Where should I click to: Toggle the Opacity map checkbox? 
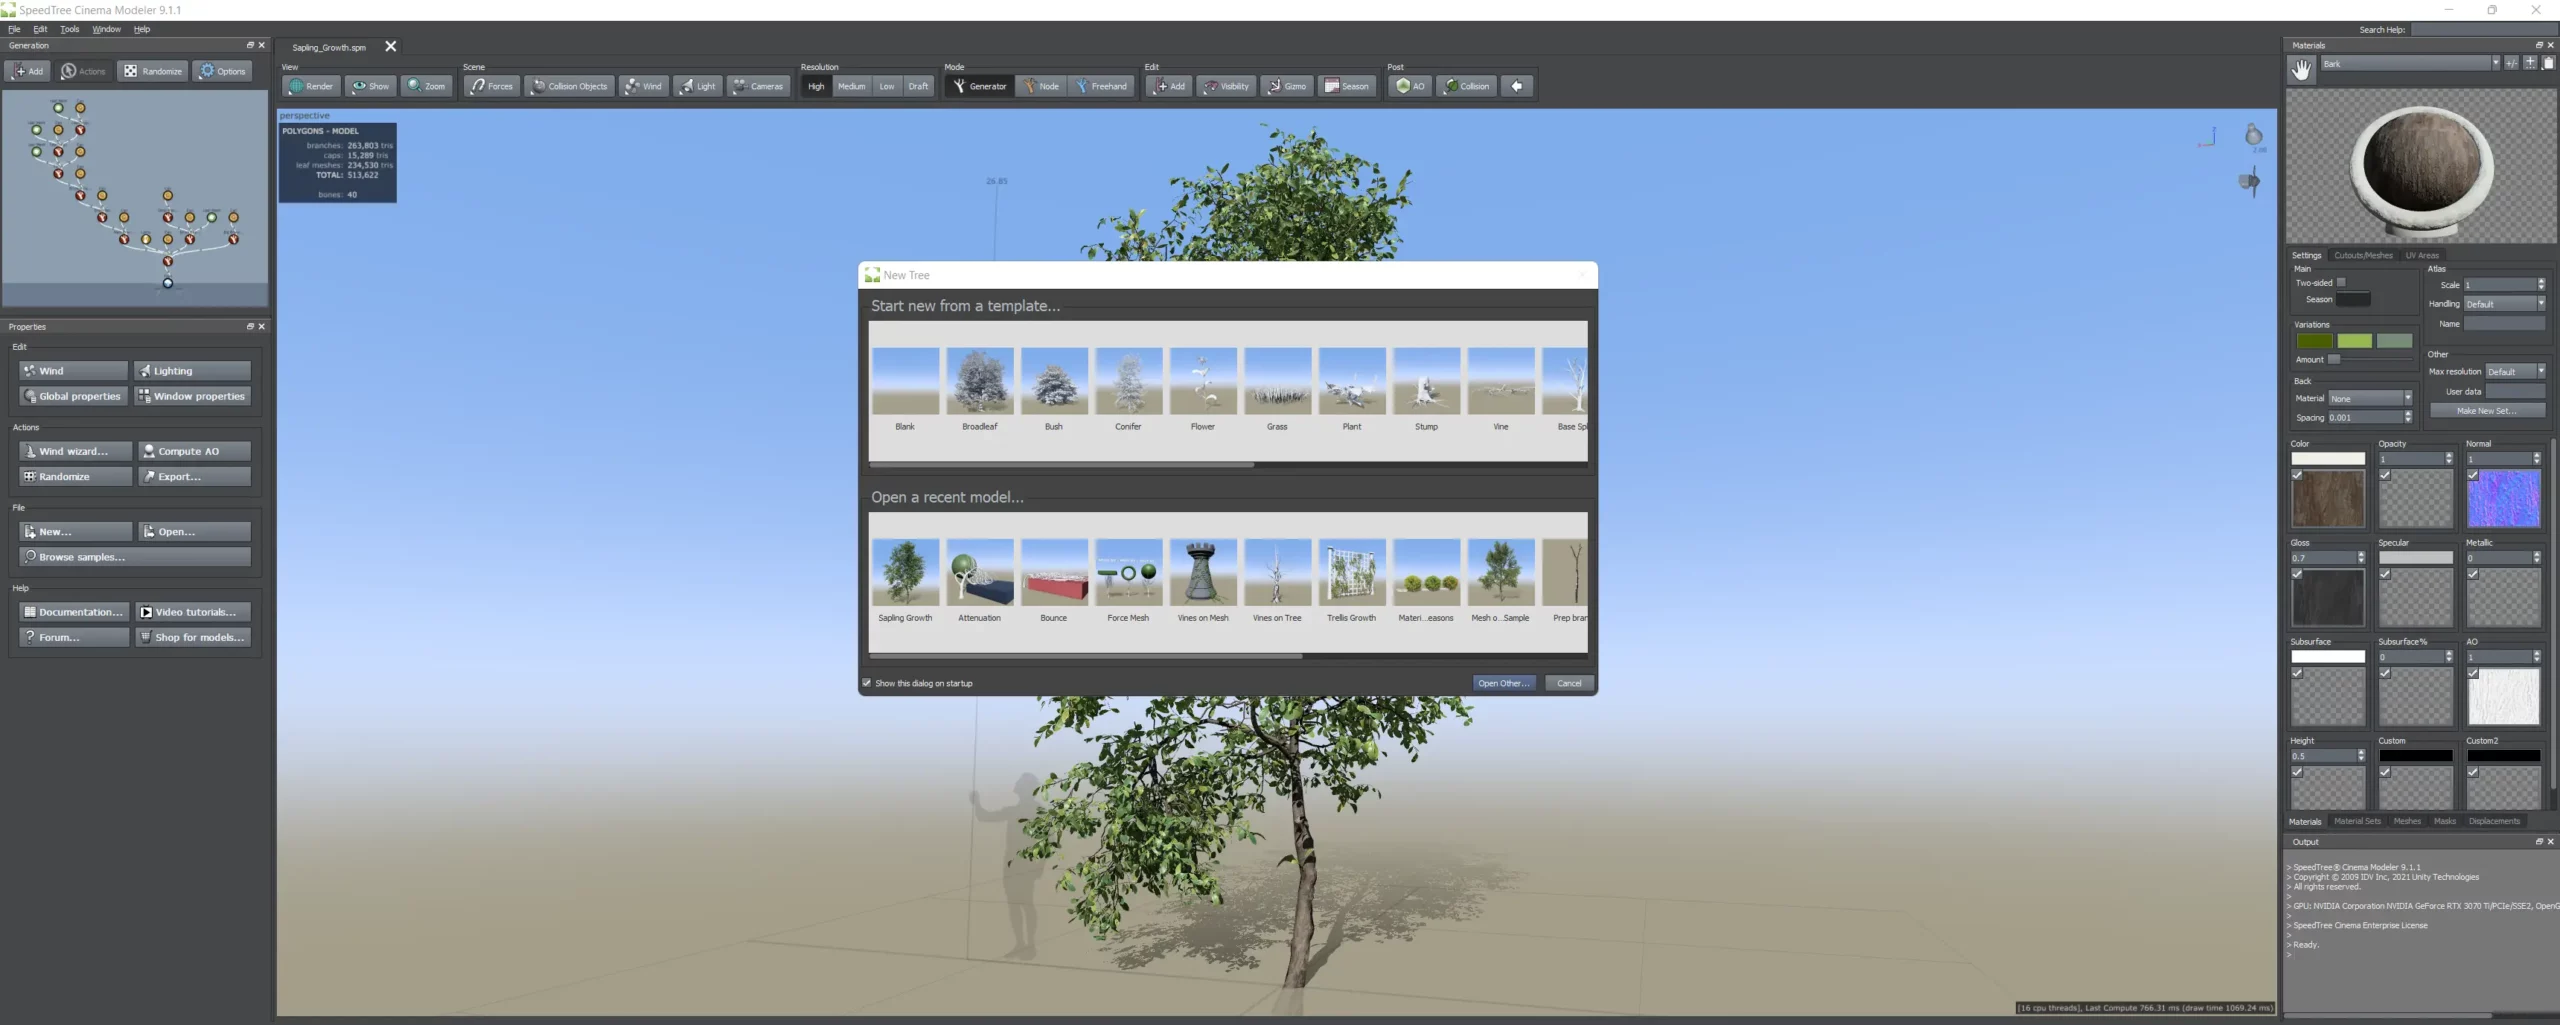[x=2385, y=475]
